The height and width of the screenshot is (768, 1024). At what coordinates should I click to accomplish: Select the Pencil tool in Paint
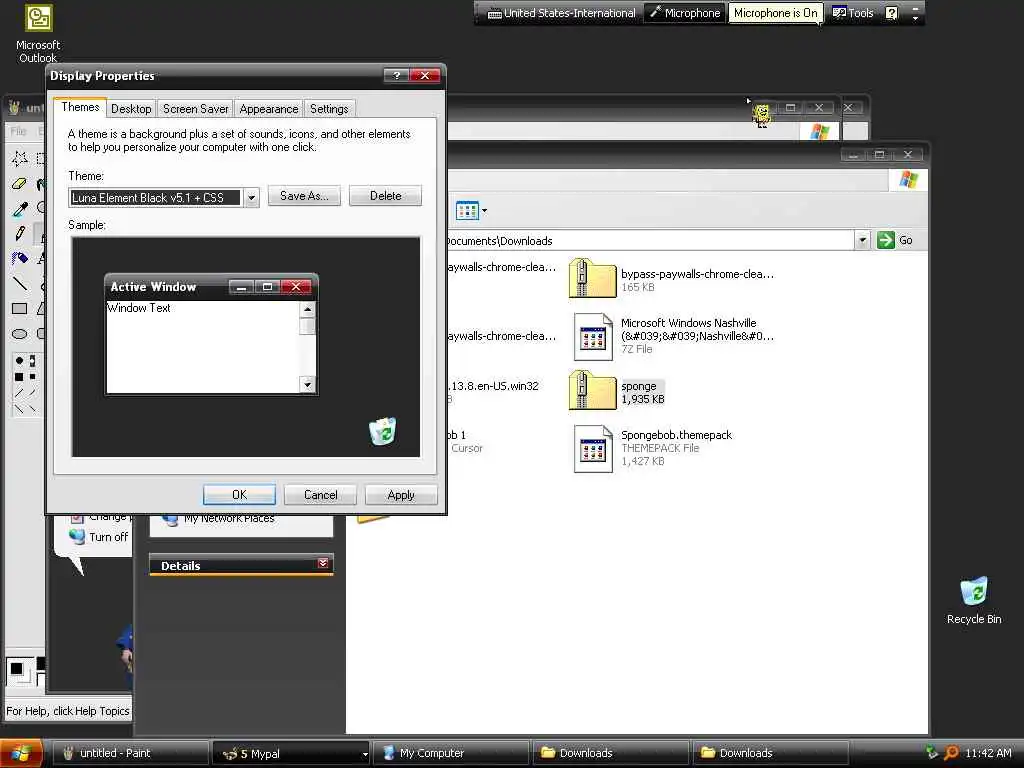click(x=20, y=233)
